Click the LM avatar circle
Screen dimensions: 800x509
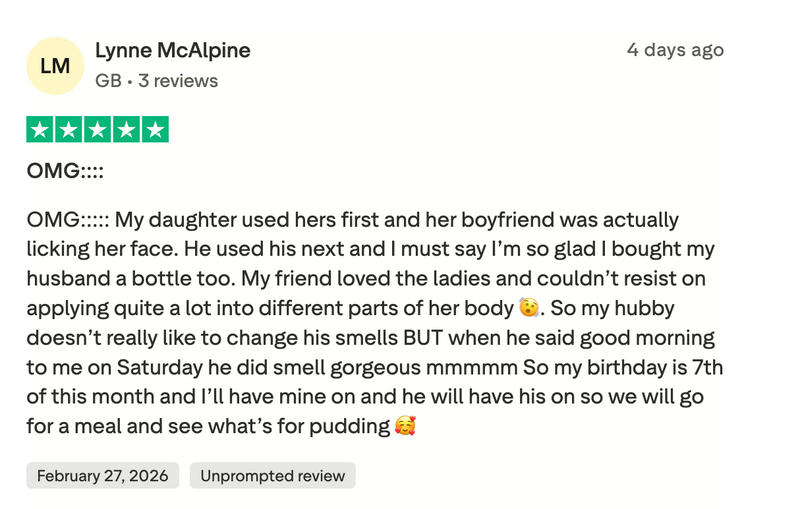[55, 66]
